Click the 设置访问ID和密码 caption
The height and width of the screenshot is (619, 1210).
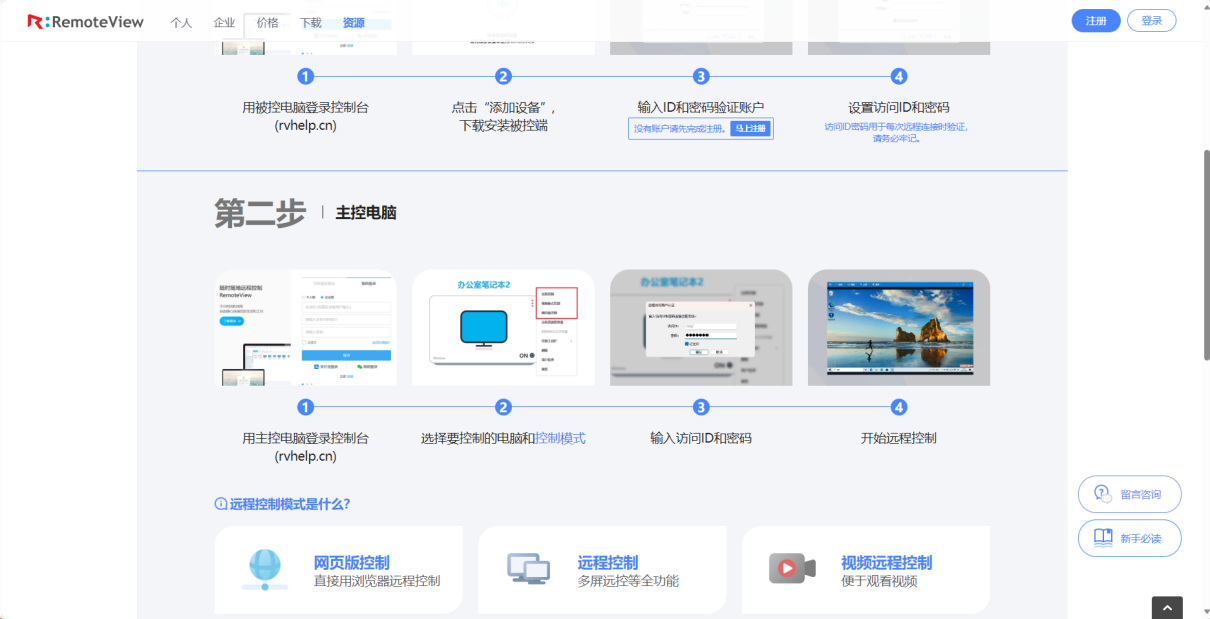[x=899, y=107]
